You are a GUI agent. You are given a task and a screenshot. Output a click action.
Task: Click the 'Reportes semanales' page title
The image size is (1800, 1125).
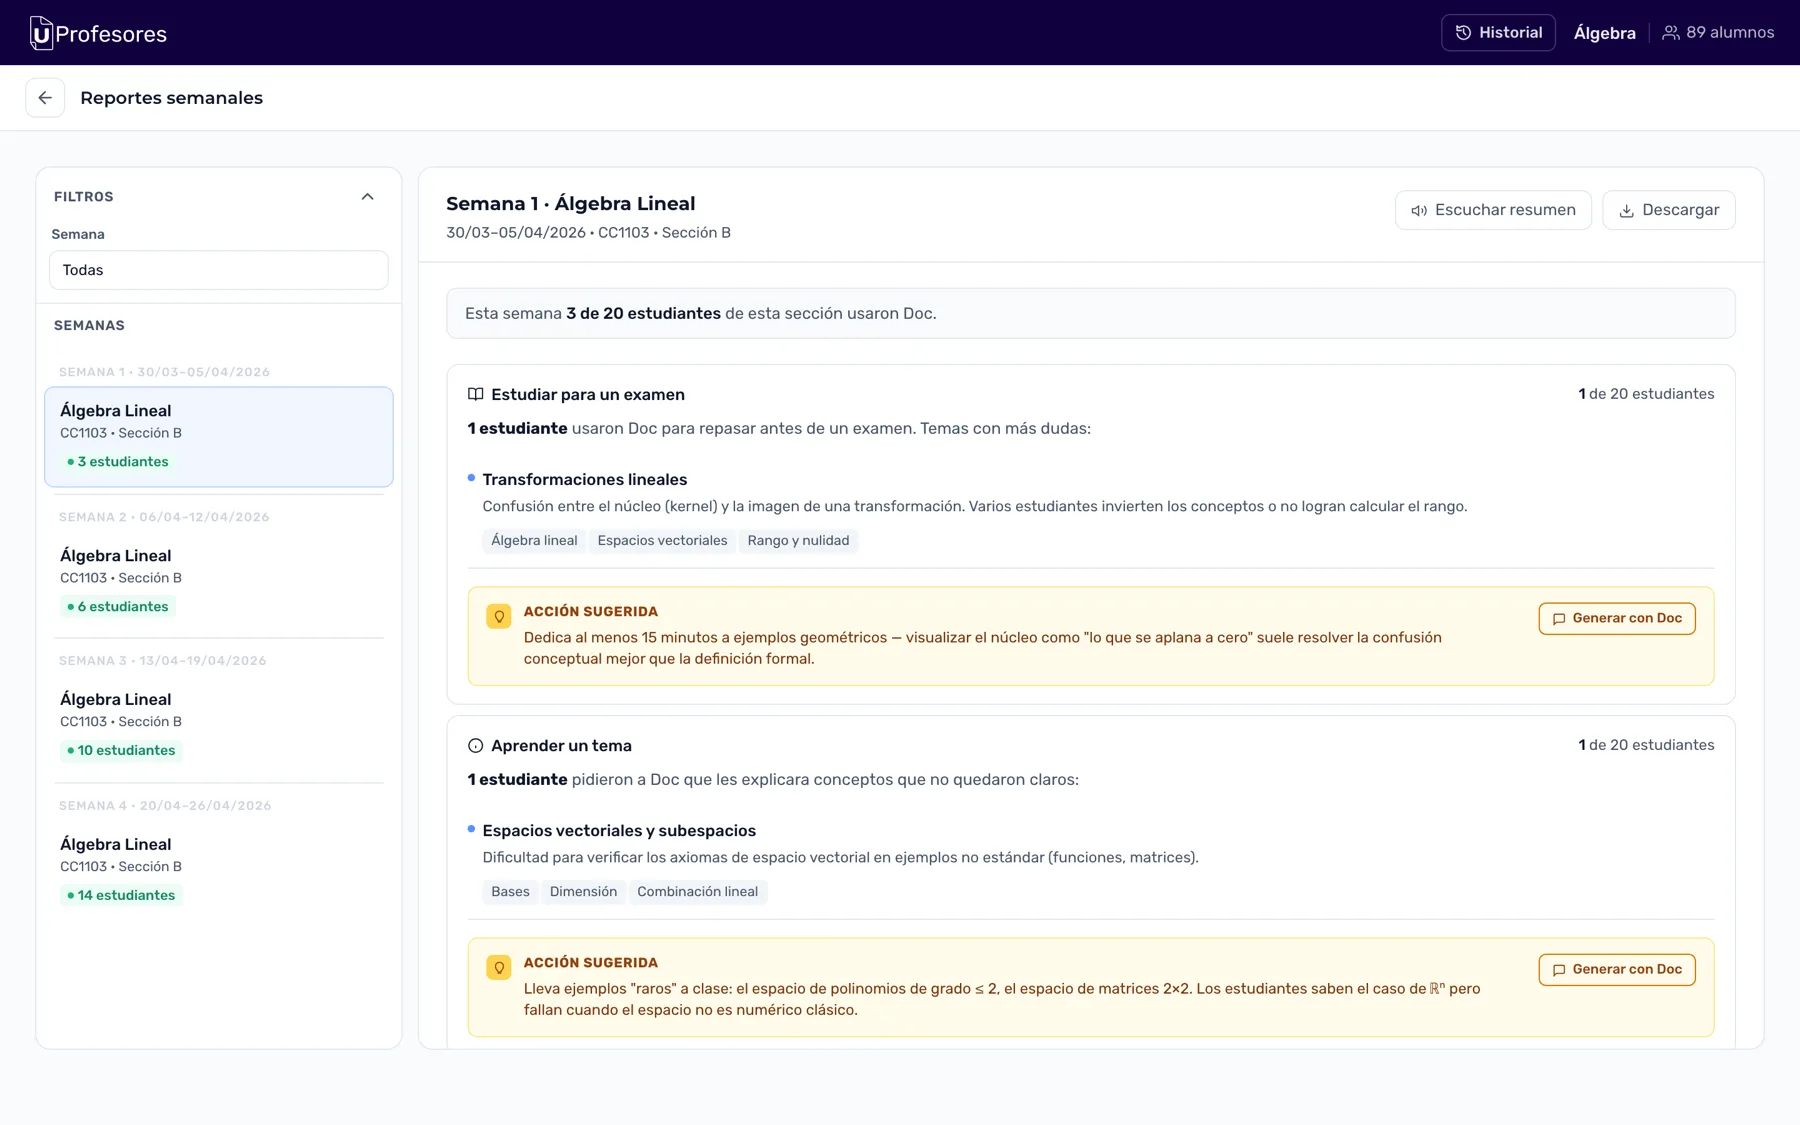pyautogui.click(x=171, y=98)
